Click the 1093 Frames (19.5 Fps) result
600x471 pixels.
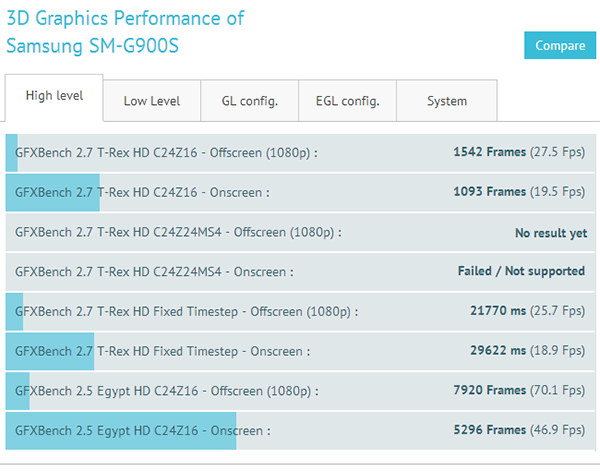[519, 191]
